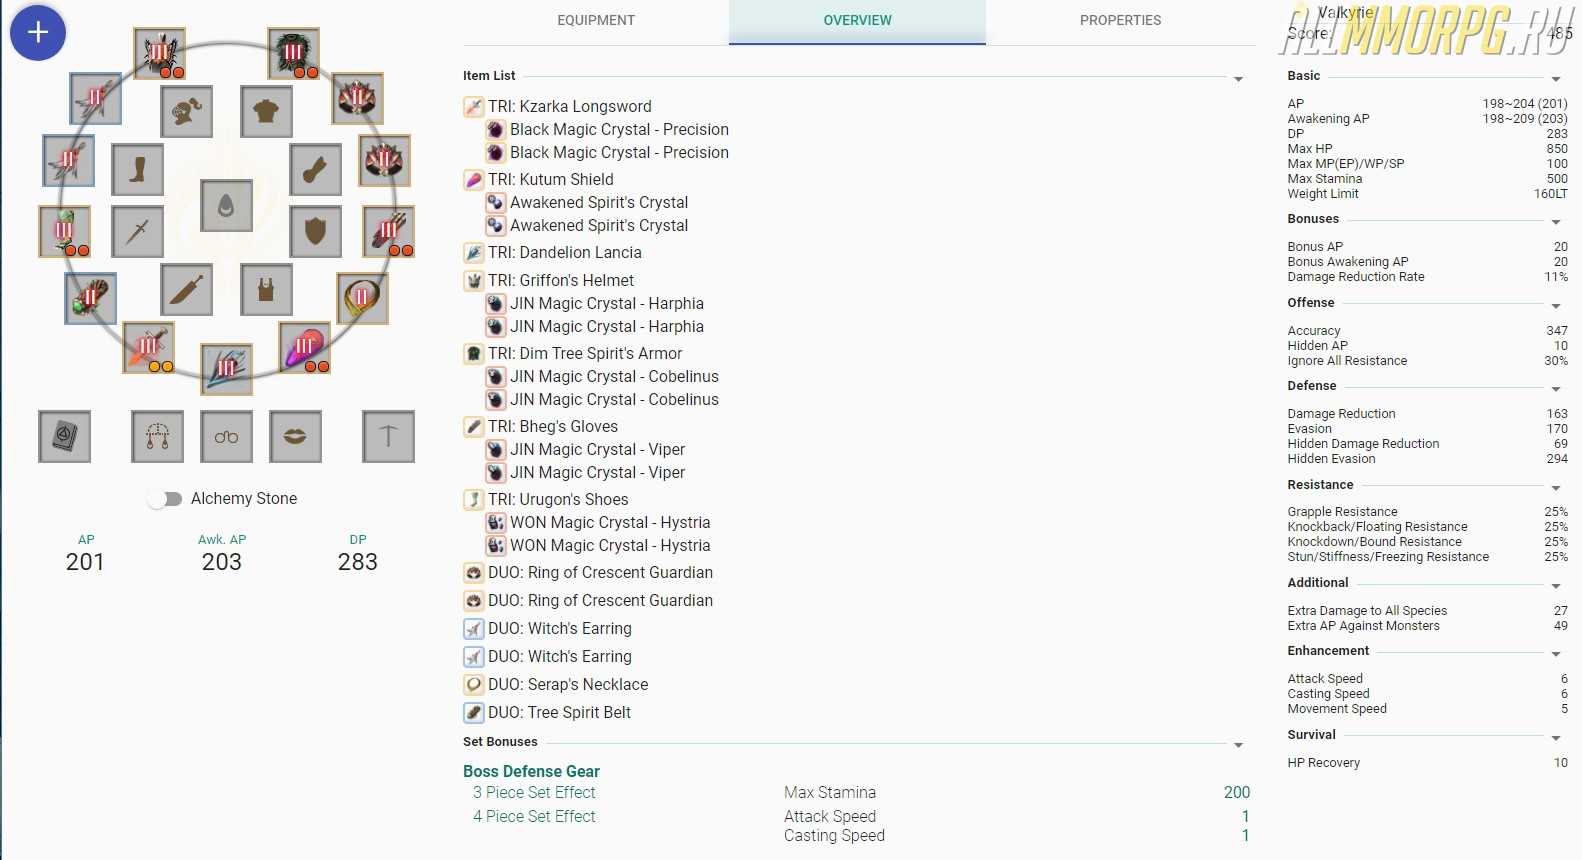Select Urugon's Shoes slot on gear wheel

[x=64, y=232]
